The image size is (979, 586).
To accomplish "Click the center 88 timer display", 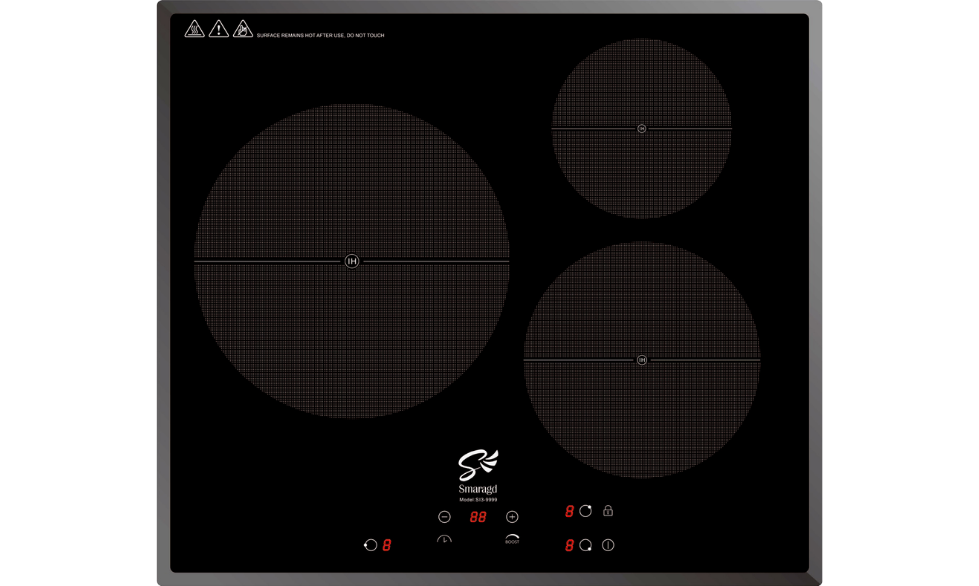I will pos(478,517).
